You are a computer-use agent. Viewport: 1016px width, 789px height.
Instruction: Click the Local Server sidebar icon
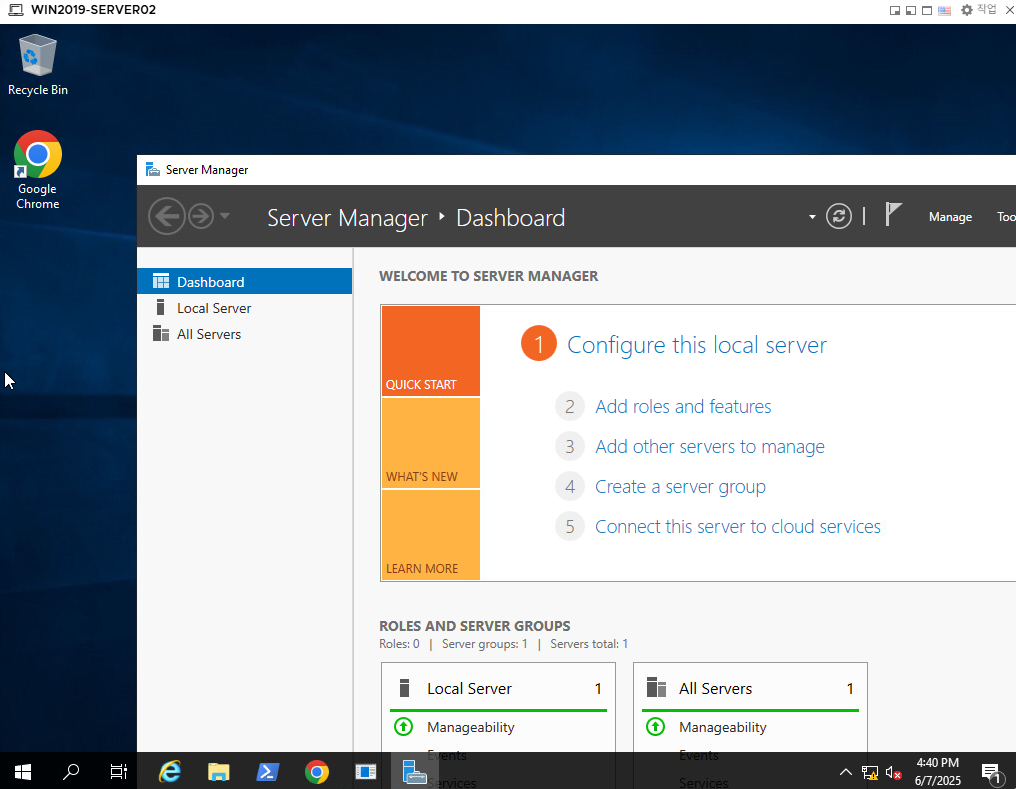click(160, 307)
